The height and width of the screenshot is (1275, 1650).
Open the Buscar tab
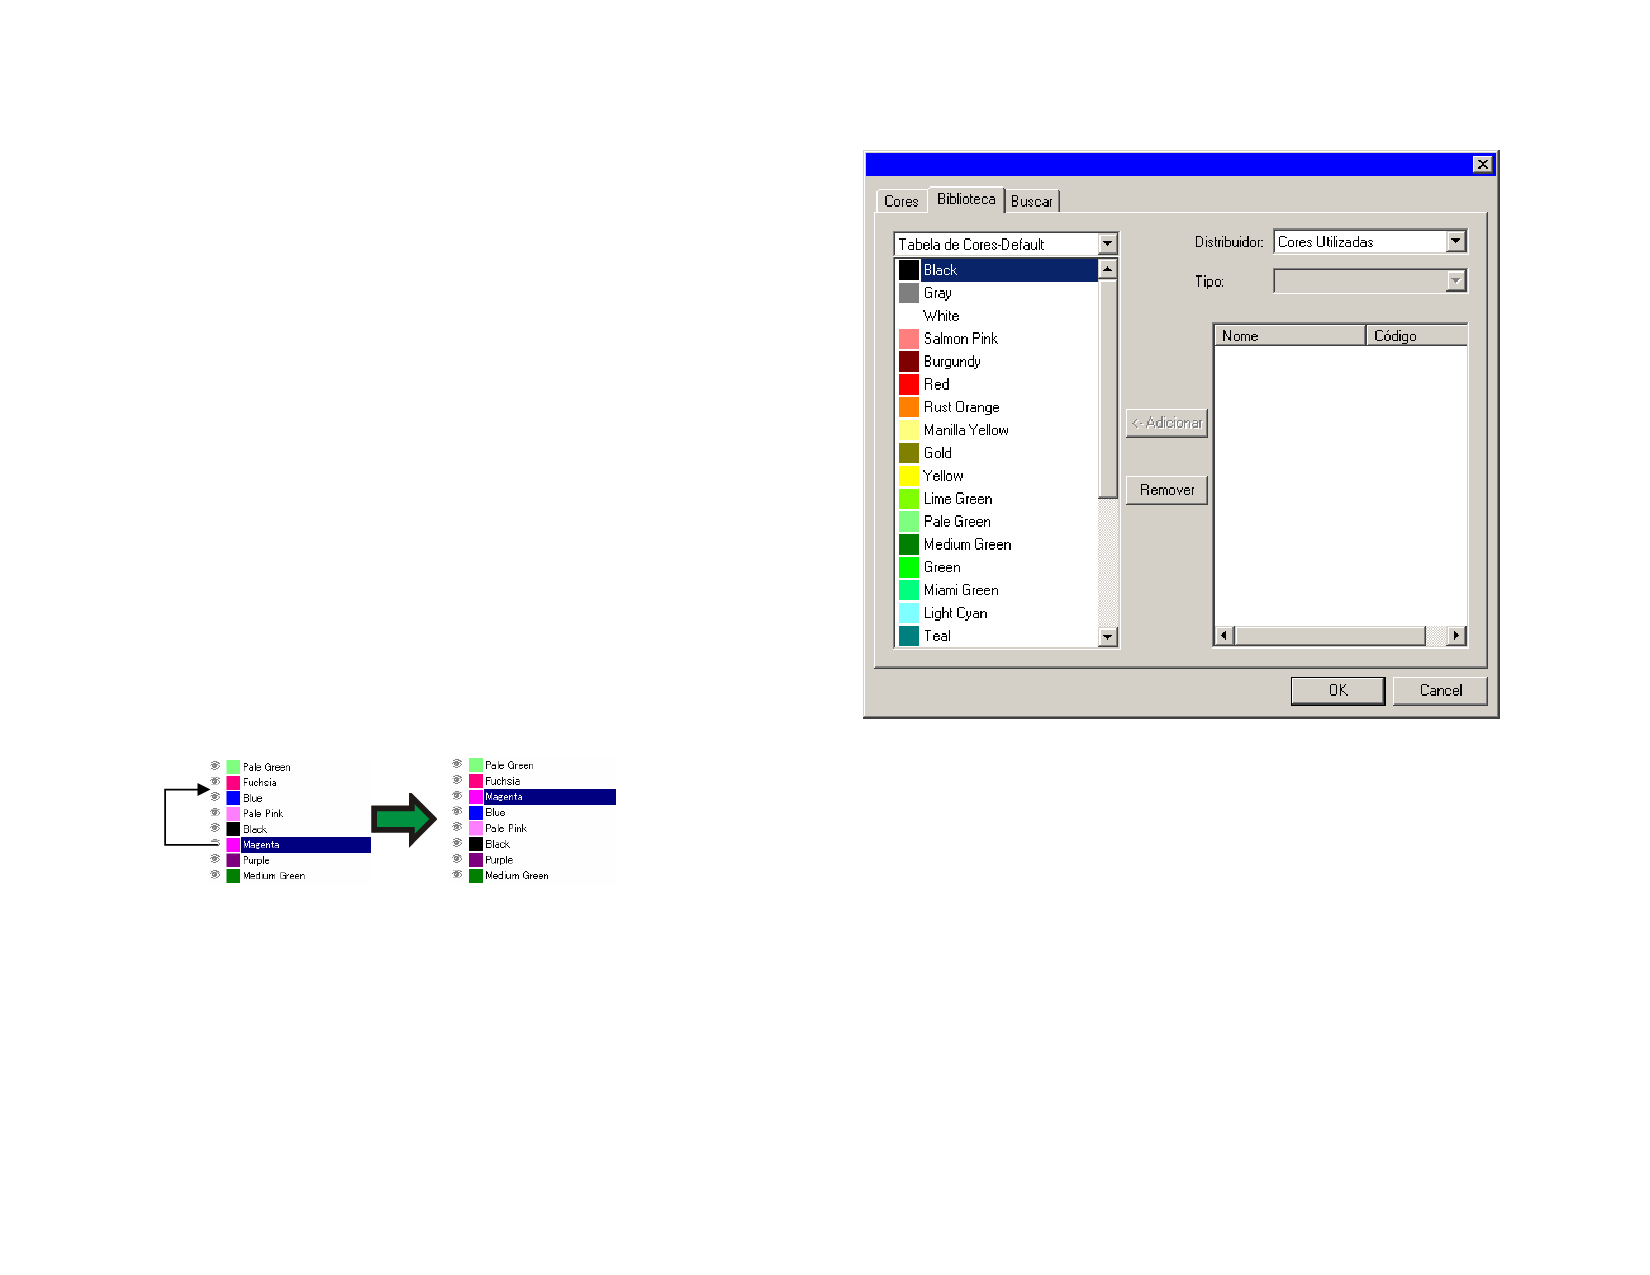click(1031, 201)
